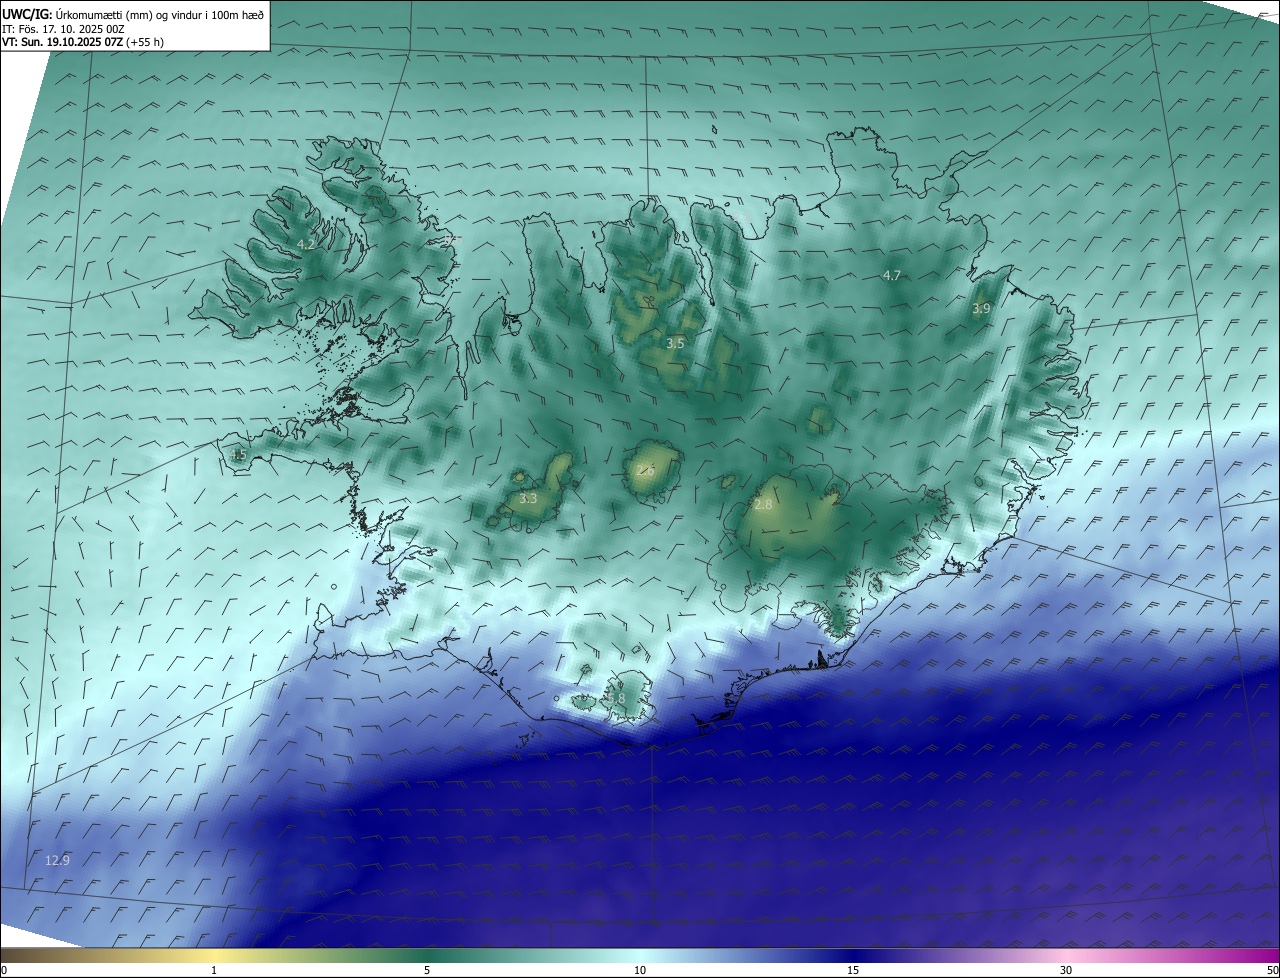Click the 3.9 value in the northeast
1280x978 pixels.
coord(981,309)
